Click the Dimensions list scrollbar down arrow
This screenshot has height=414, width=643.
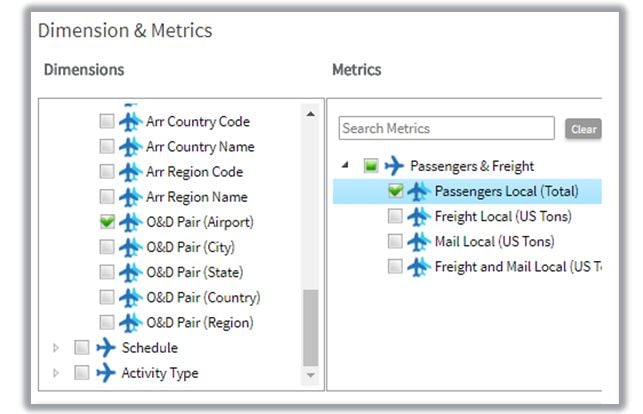tap(309, 374)
